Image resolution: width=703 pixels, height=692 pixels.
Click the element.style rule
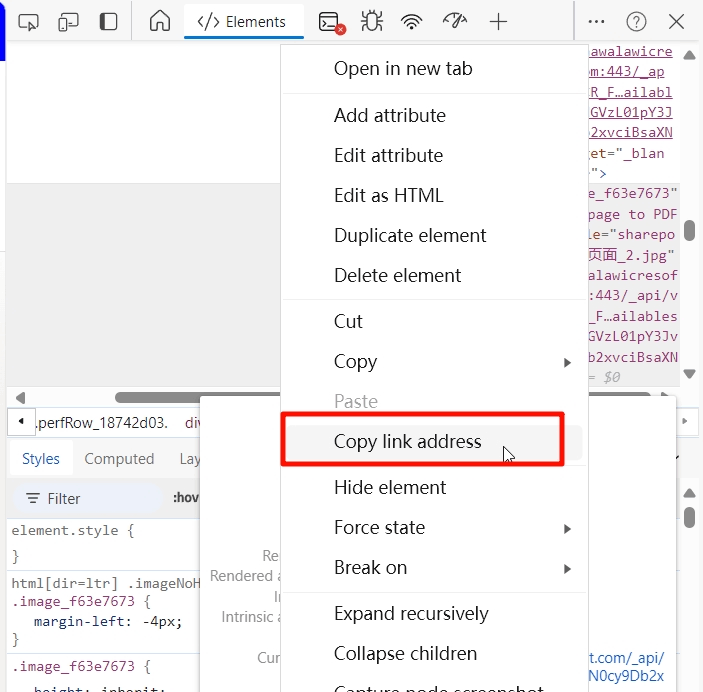tap(73, 531)
